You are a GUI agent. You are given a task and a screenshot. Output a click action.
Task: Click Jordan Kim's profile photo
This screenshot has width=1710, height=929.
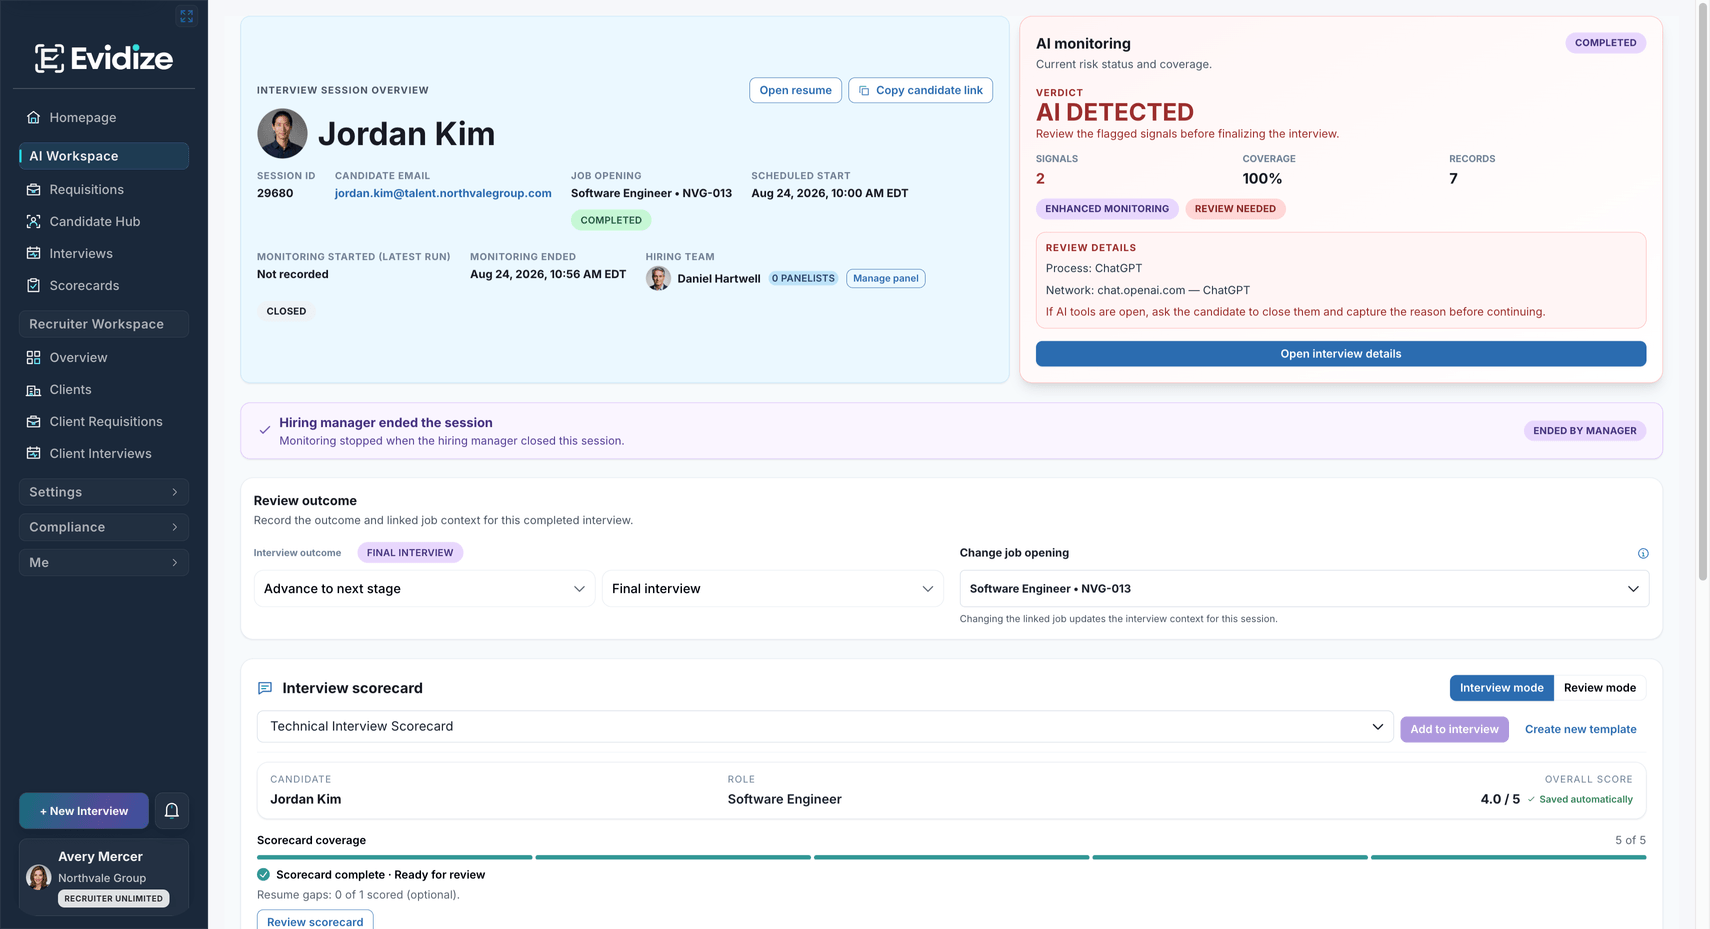click(282, 133)
